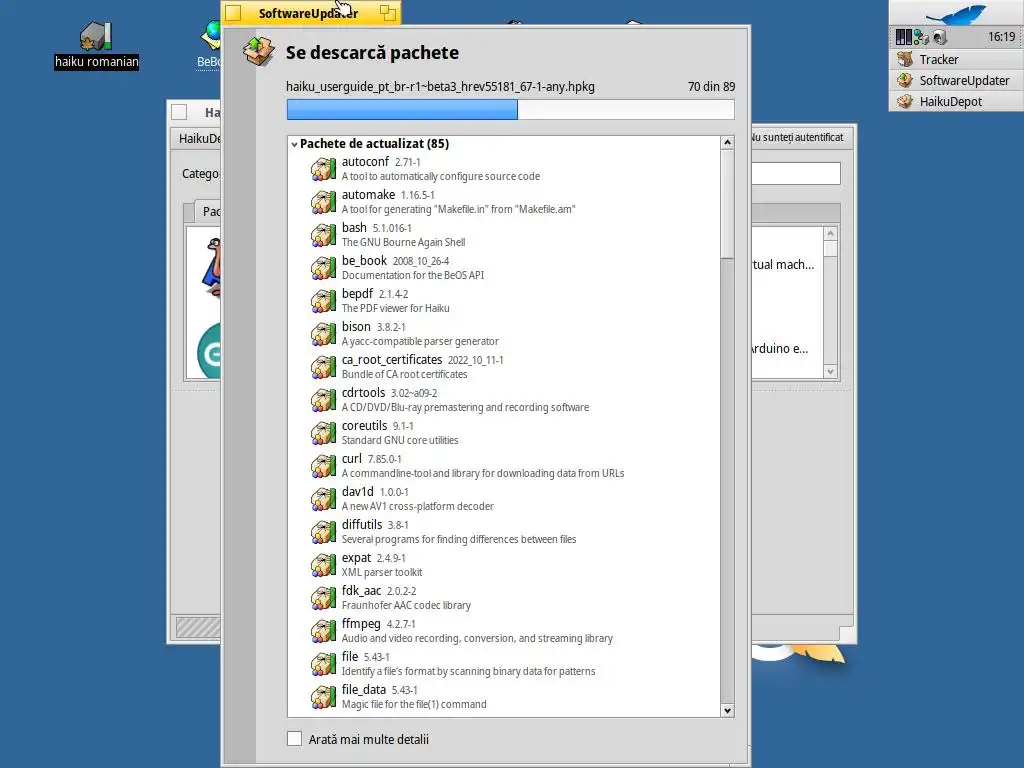Click the HaikuDepot icon in Deskbar
1024x768 pixels.
pyautogui.click(x=905, y=101)
